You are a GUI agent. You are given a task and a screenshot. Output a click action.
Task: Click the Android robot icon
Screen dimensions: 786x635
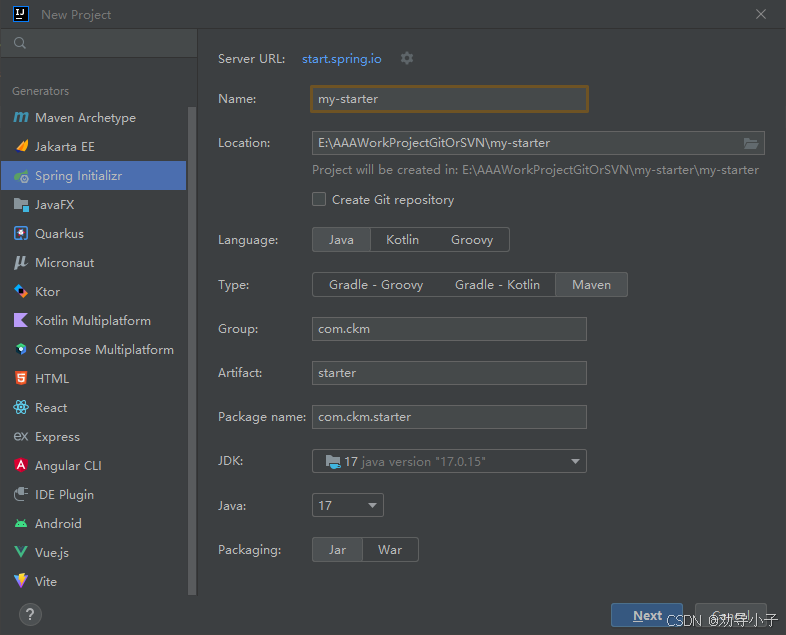(x=21, y=524)
